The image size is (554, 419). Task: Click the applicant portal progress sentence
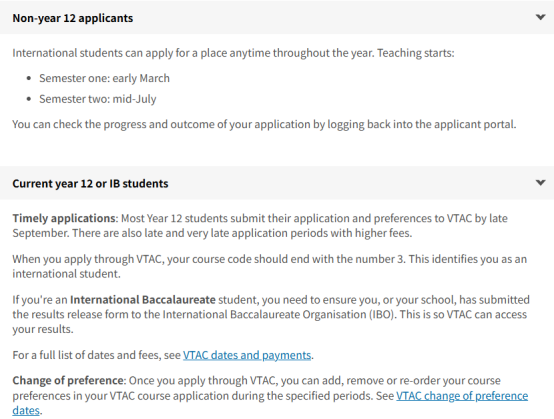pos(264,124)
